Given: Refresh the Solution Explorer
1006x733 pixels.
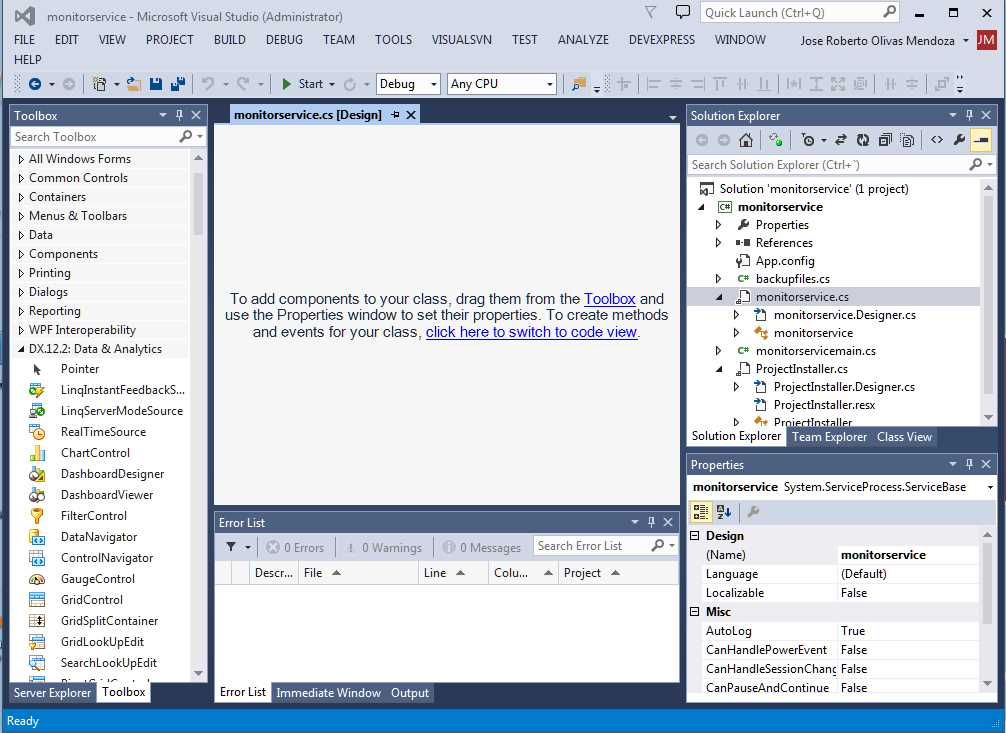Looking at the screenshot, I should [x=863, y=139].
